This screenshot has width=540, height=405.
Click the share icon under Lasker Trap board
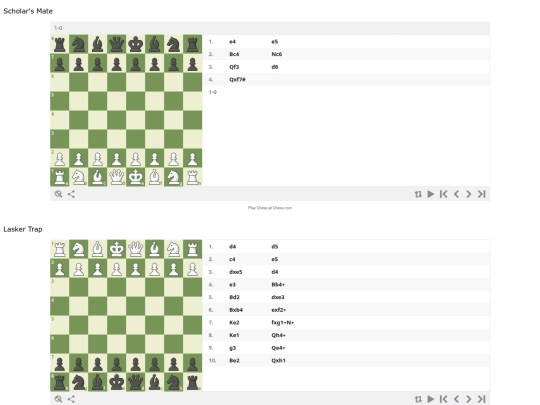click(71, 399)
